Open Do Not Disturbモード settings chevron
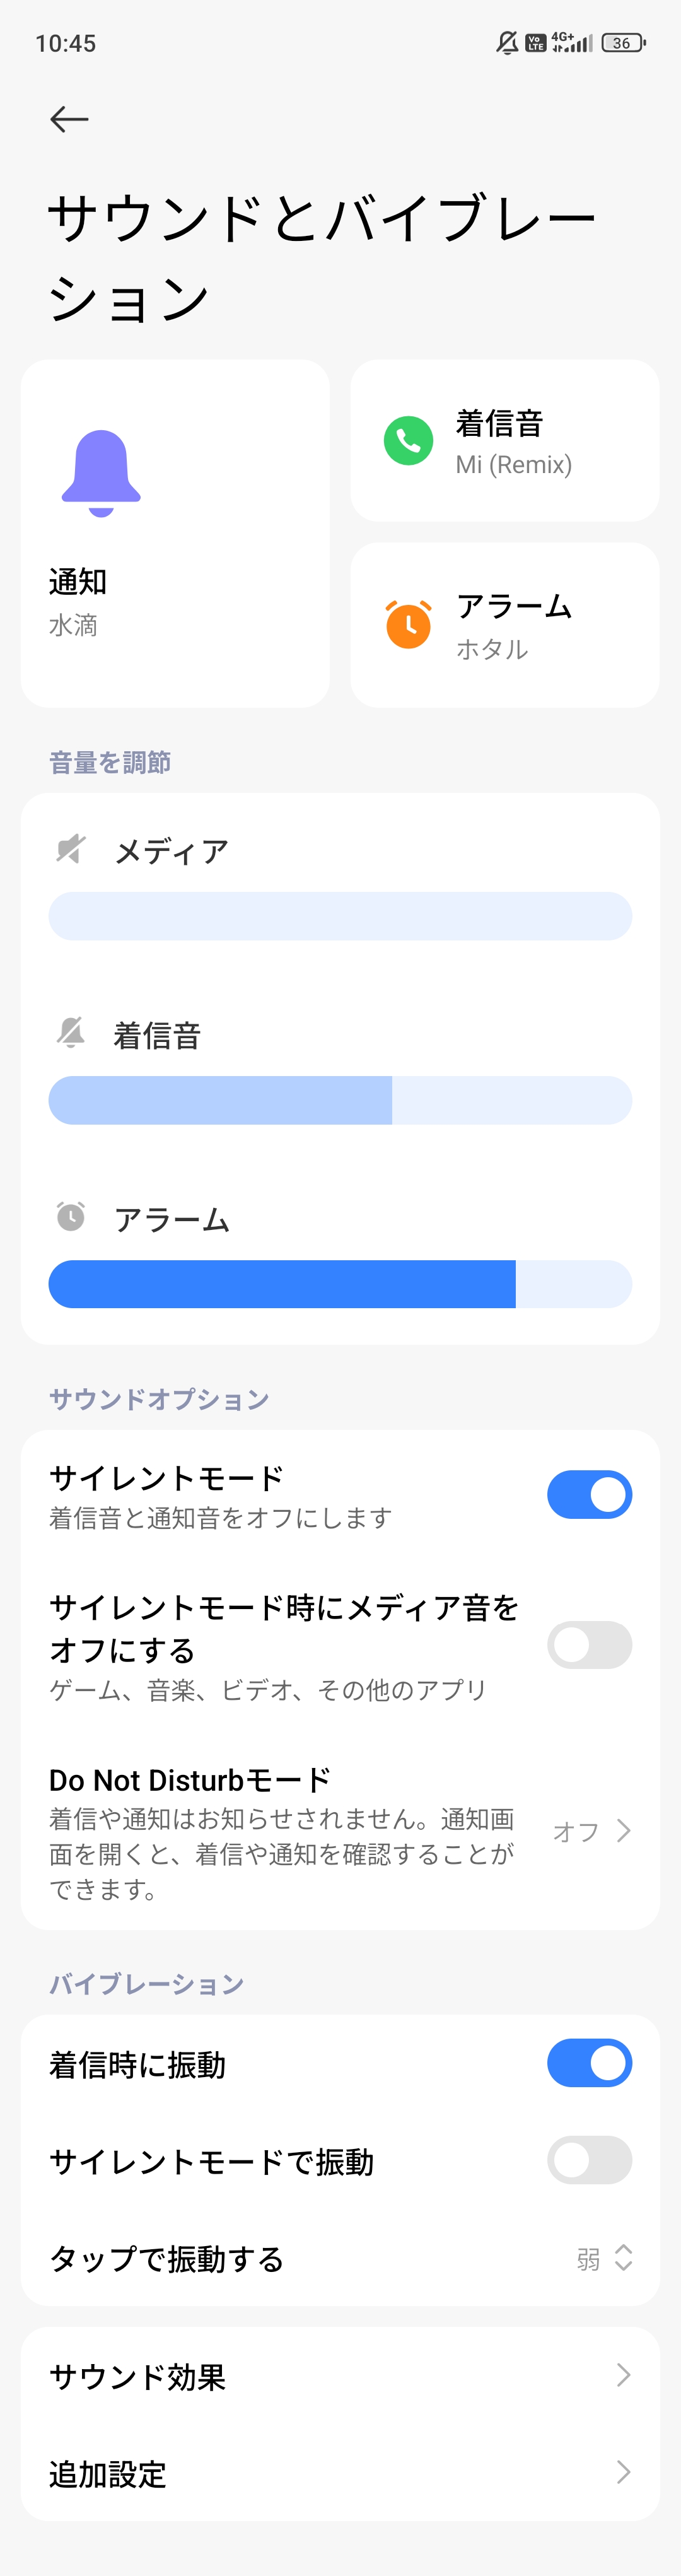Viewport: 681px width, 2576px height. [x=623, y=1831]
